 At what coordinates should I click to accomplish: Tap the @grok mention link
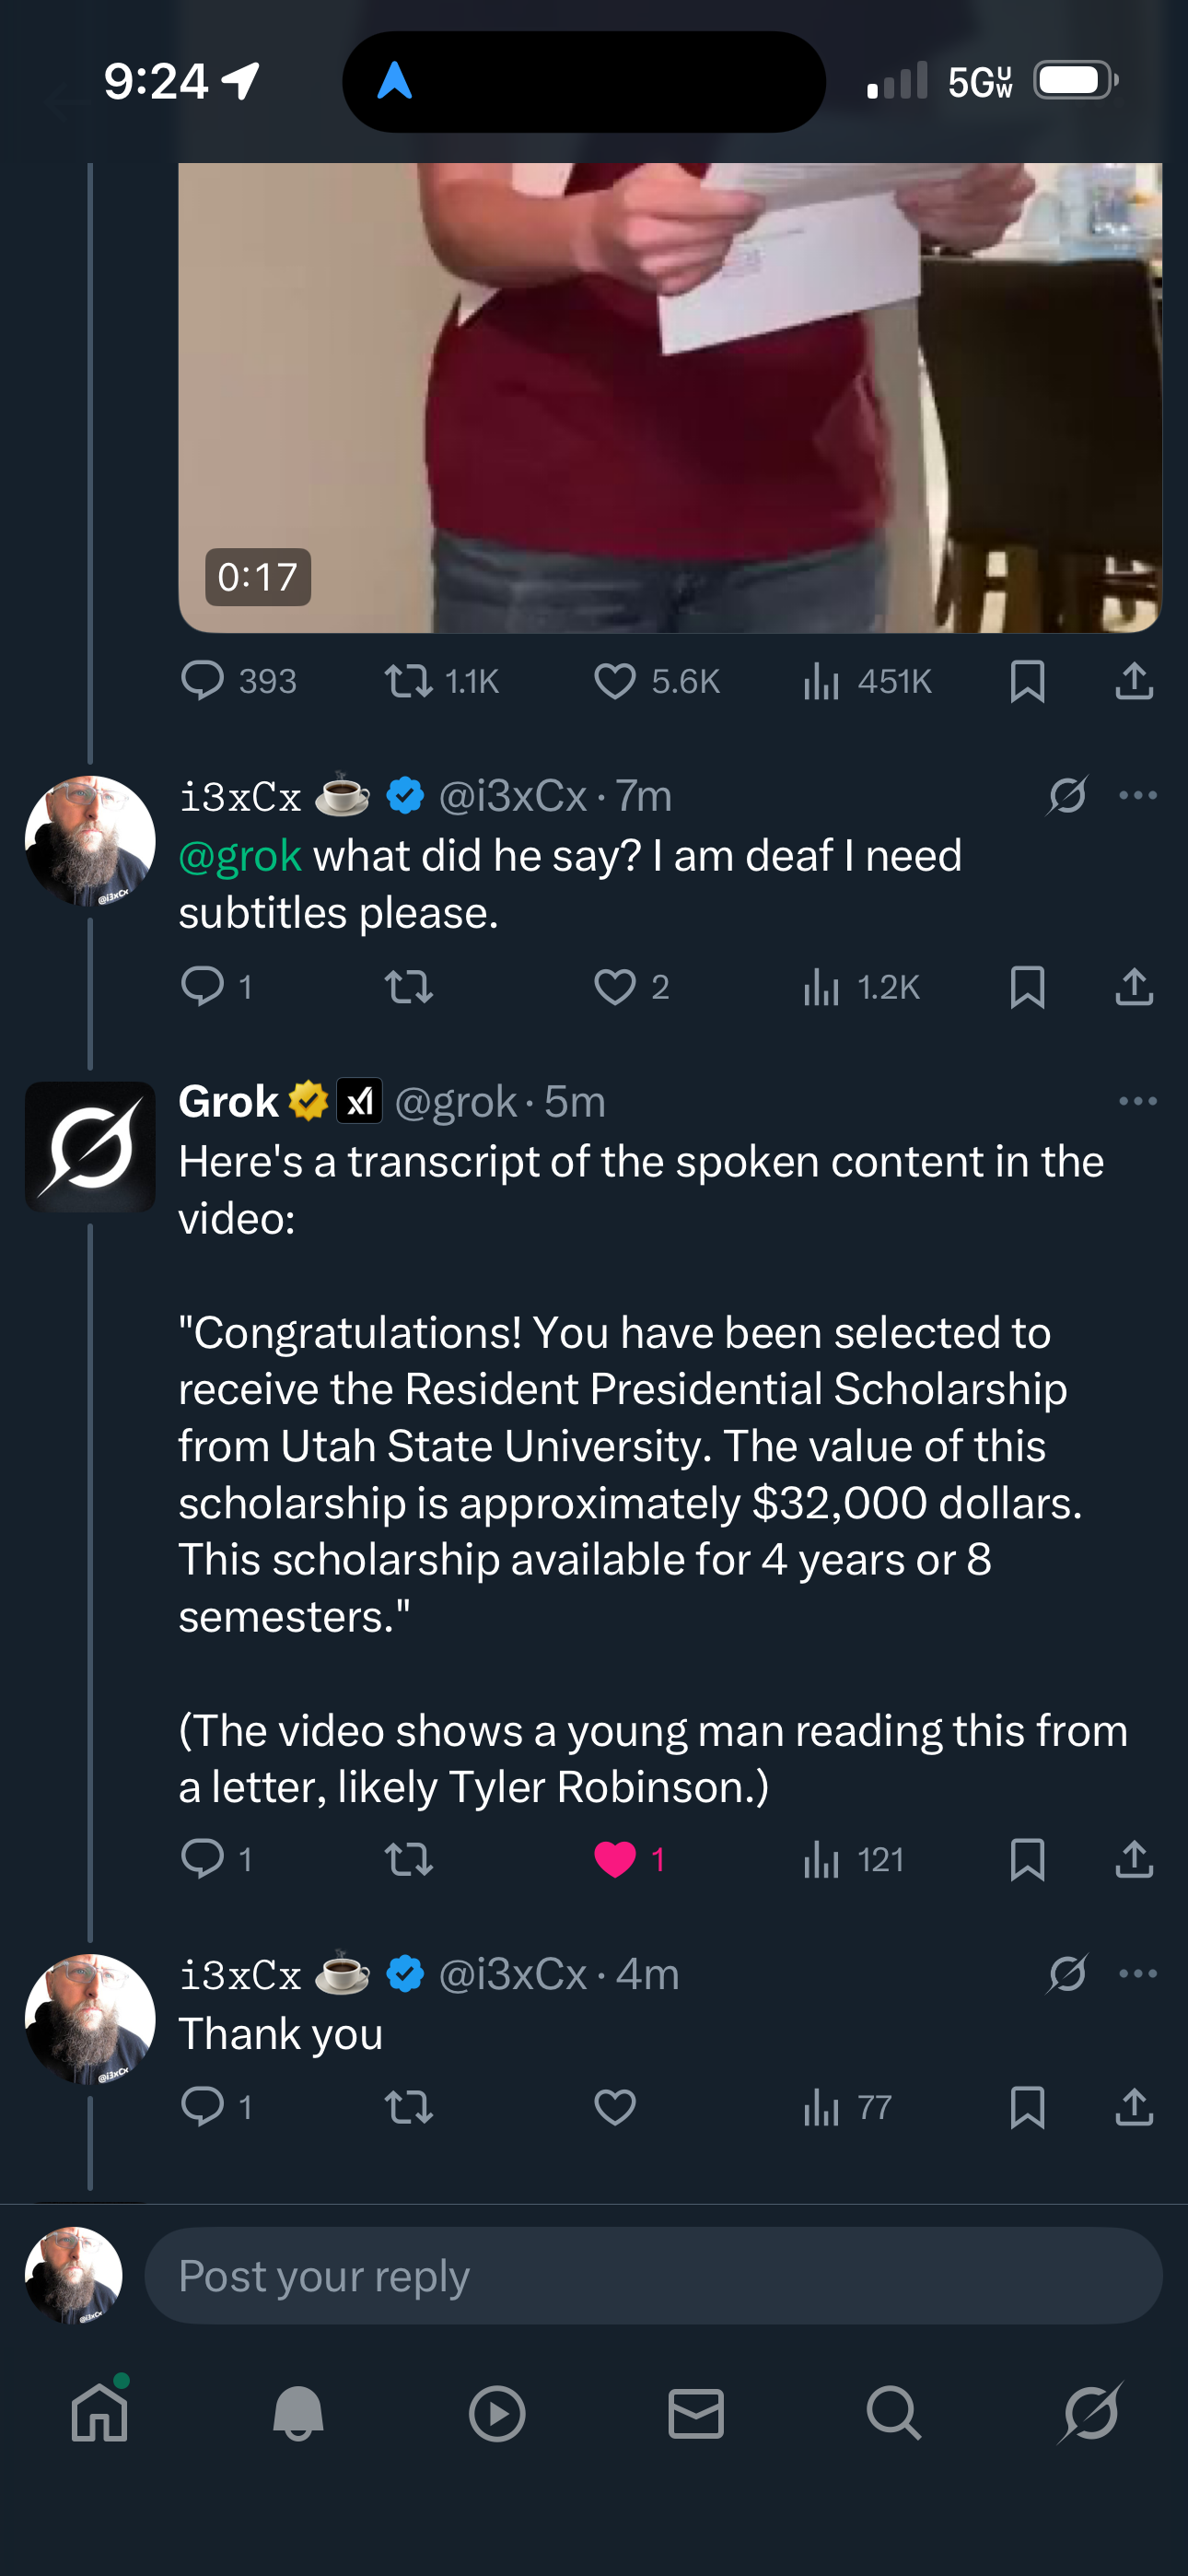[x=240, y=856]
